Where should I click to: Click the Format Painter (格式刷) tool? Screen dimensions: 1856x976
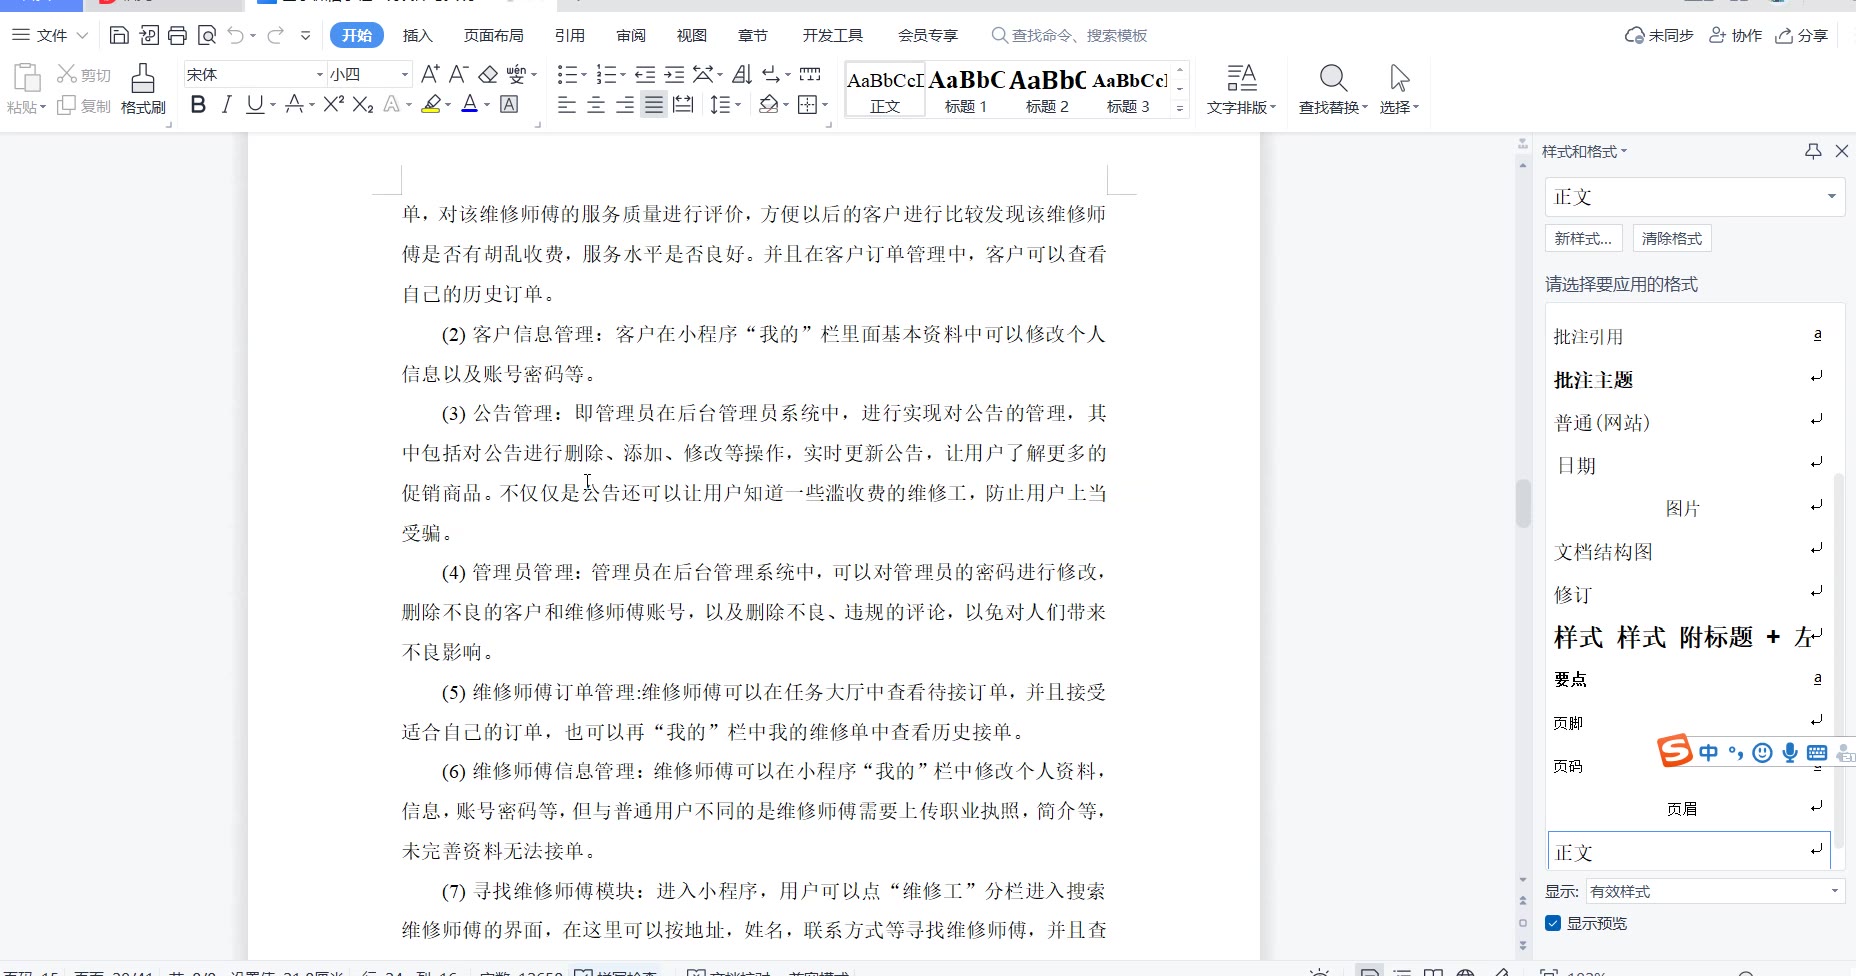(143, 89)
